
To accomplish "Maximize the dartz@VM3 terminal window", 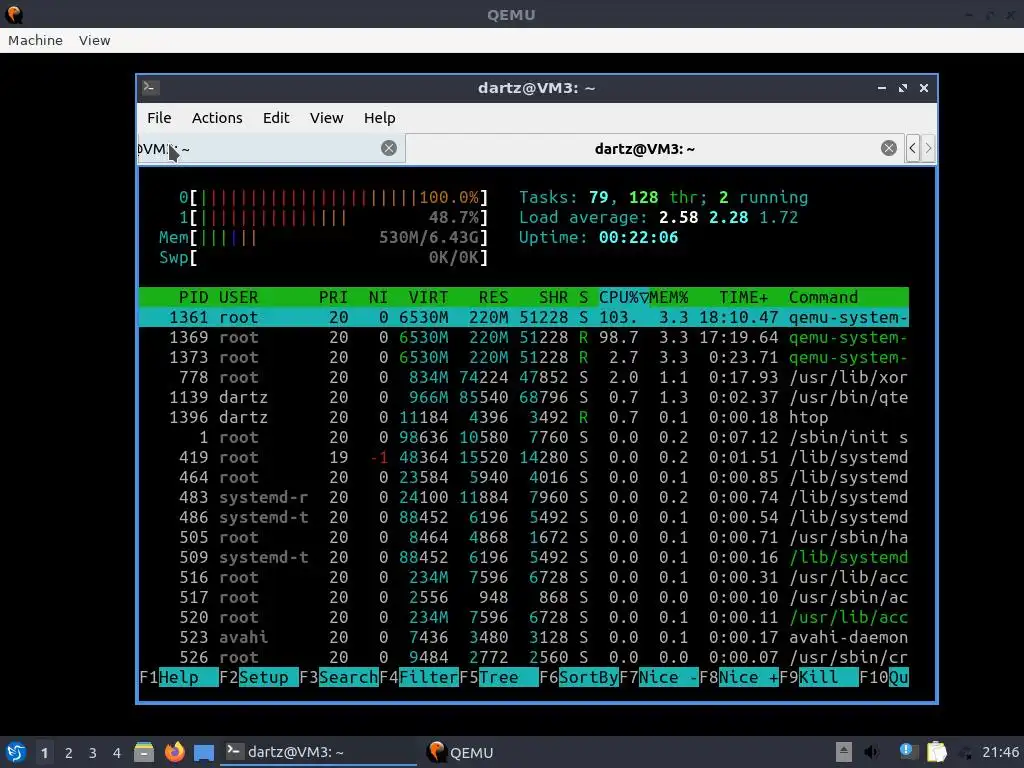I will (903, 88).
